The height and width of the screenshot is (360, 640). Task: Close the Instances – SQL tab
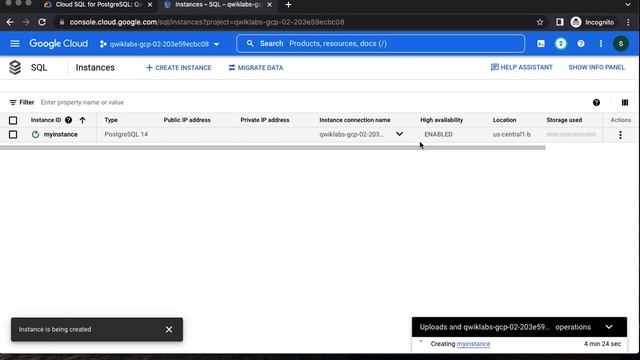point(269,4)
